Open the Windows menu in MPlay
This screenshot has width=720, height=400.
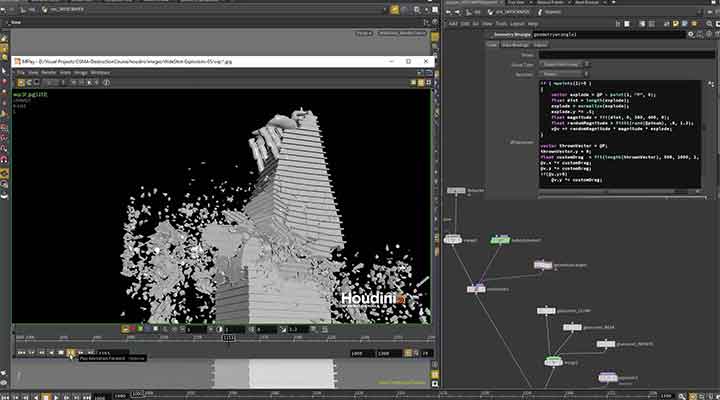point(100,73)
